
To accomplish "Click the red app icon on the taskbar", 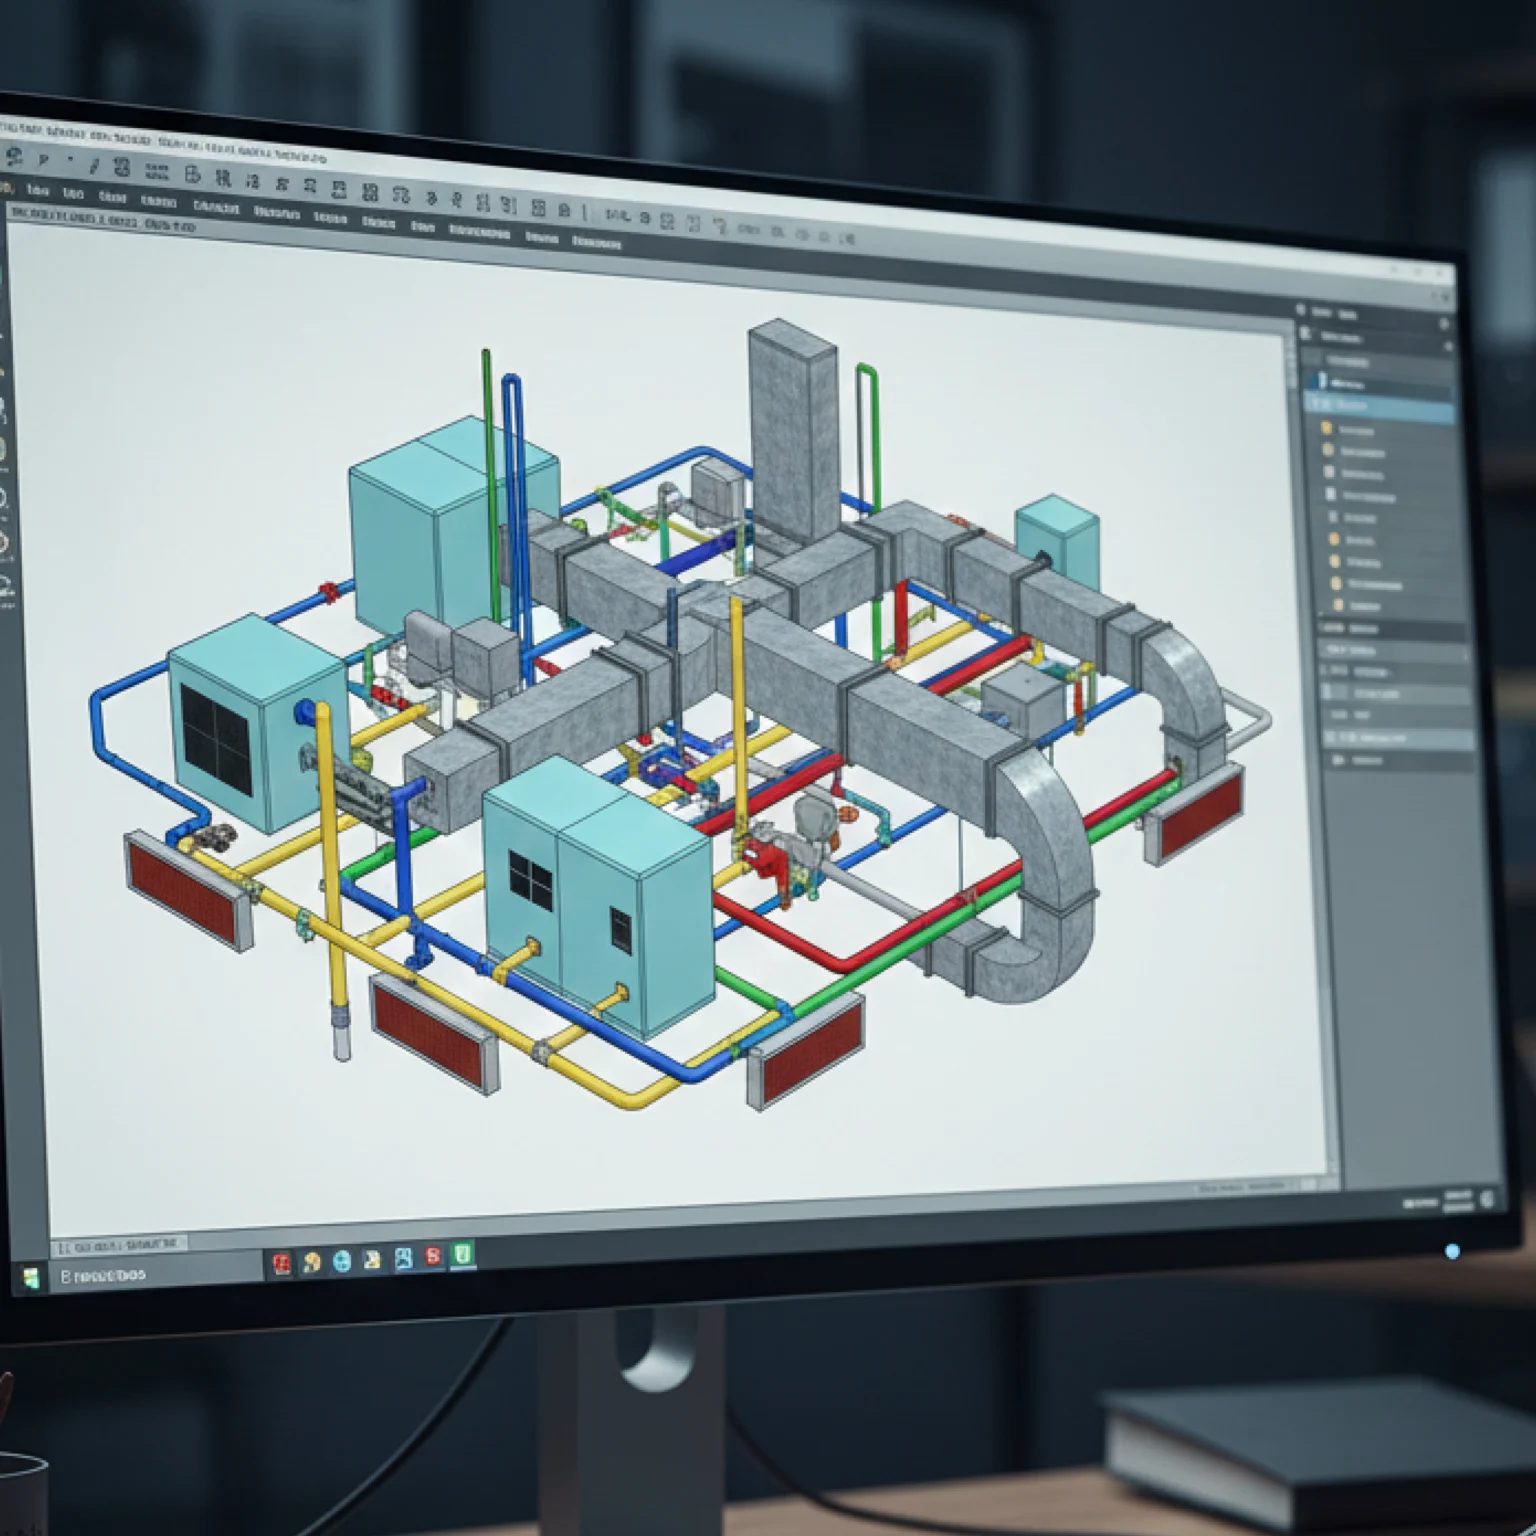I will 282,1264.
